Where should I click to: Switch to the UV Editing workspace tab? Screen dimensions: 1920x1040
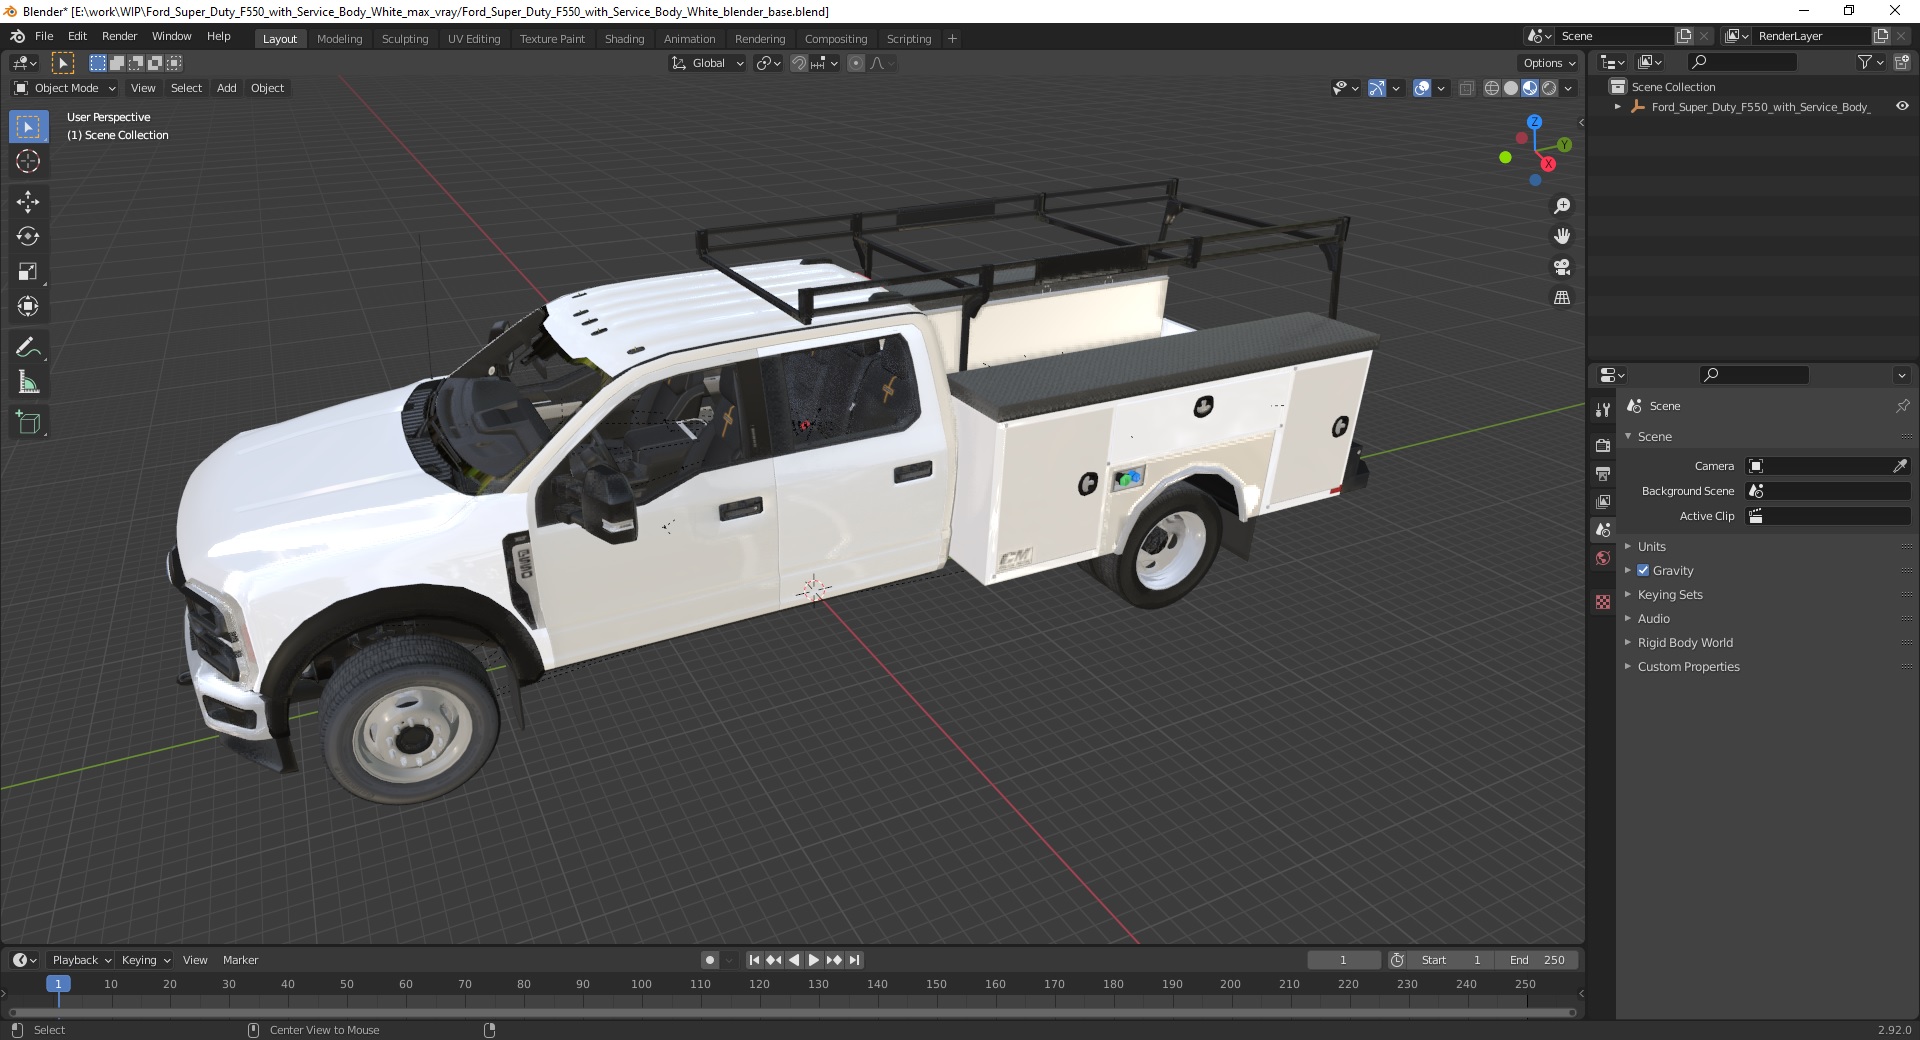[474, 39]
